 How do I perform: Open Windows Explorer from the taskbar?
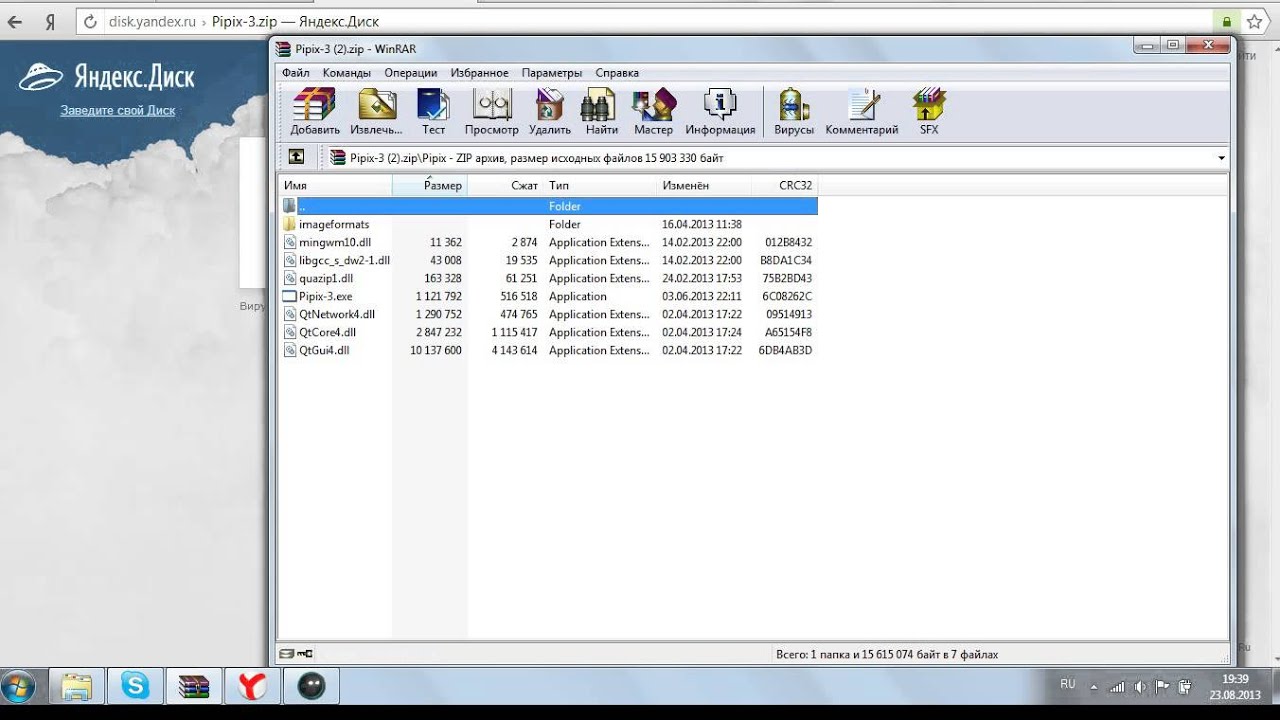(76, 686)
